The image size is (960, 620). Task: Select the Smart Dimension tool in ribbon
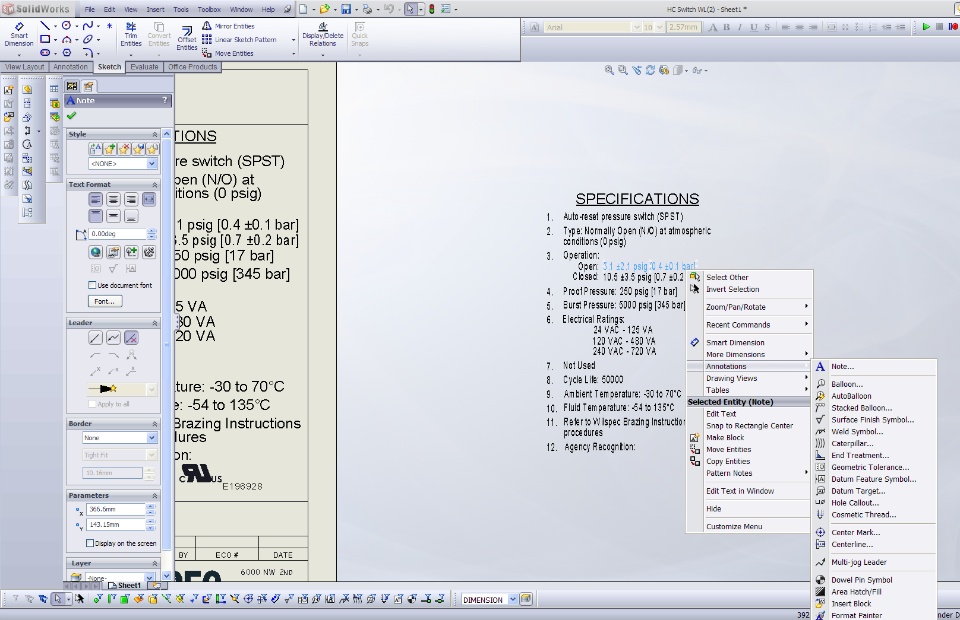18,35
